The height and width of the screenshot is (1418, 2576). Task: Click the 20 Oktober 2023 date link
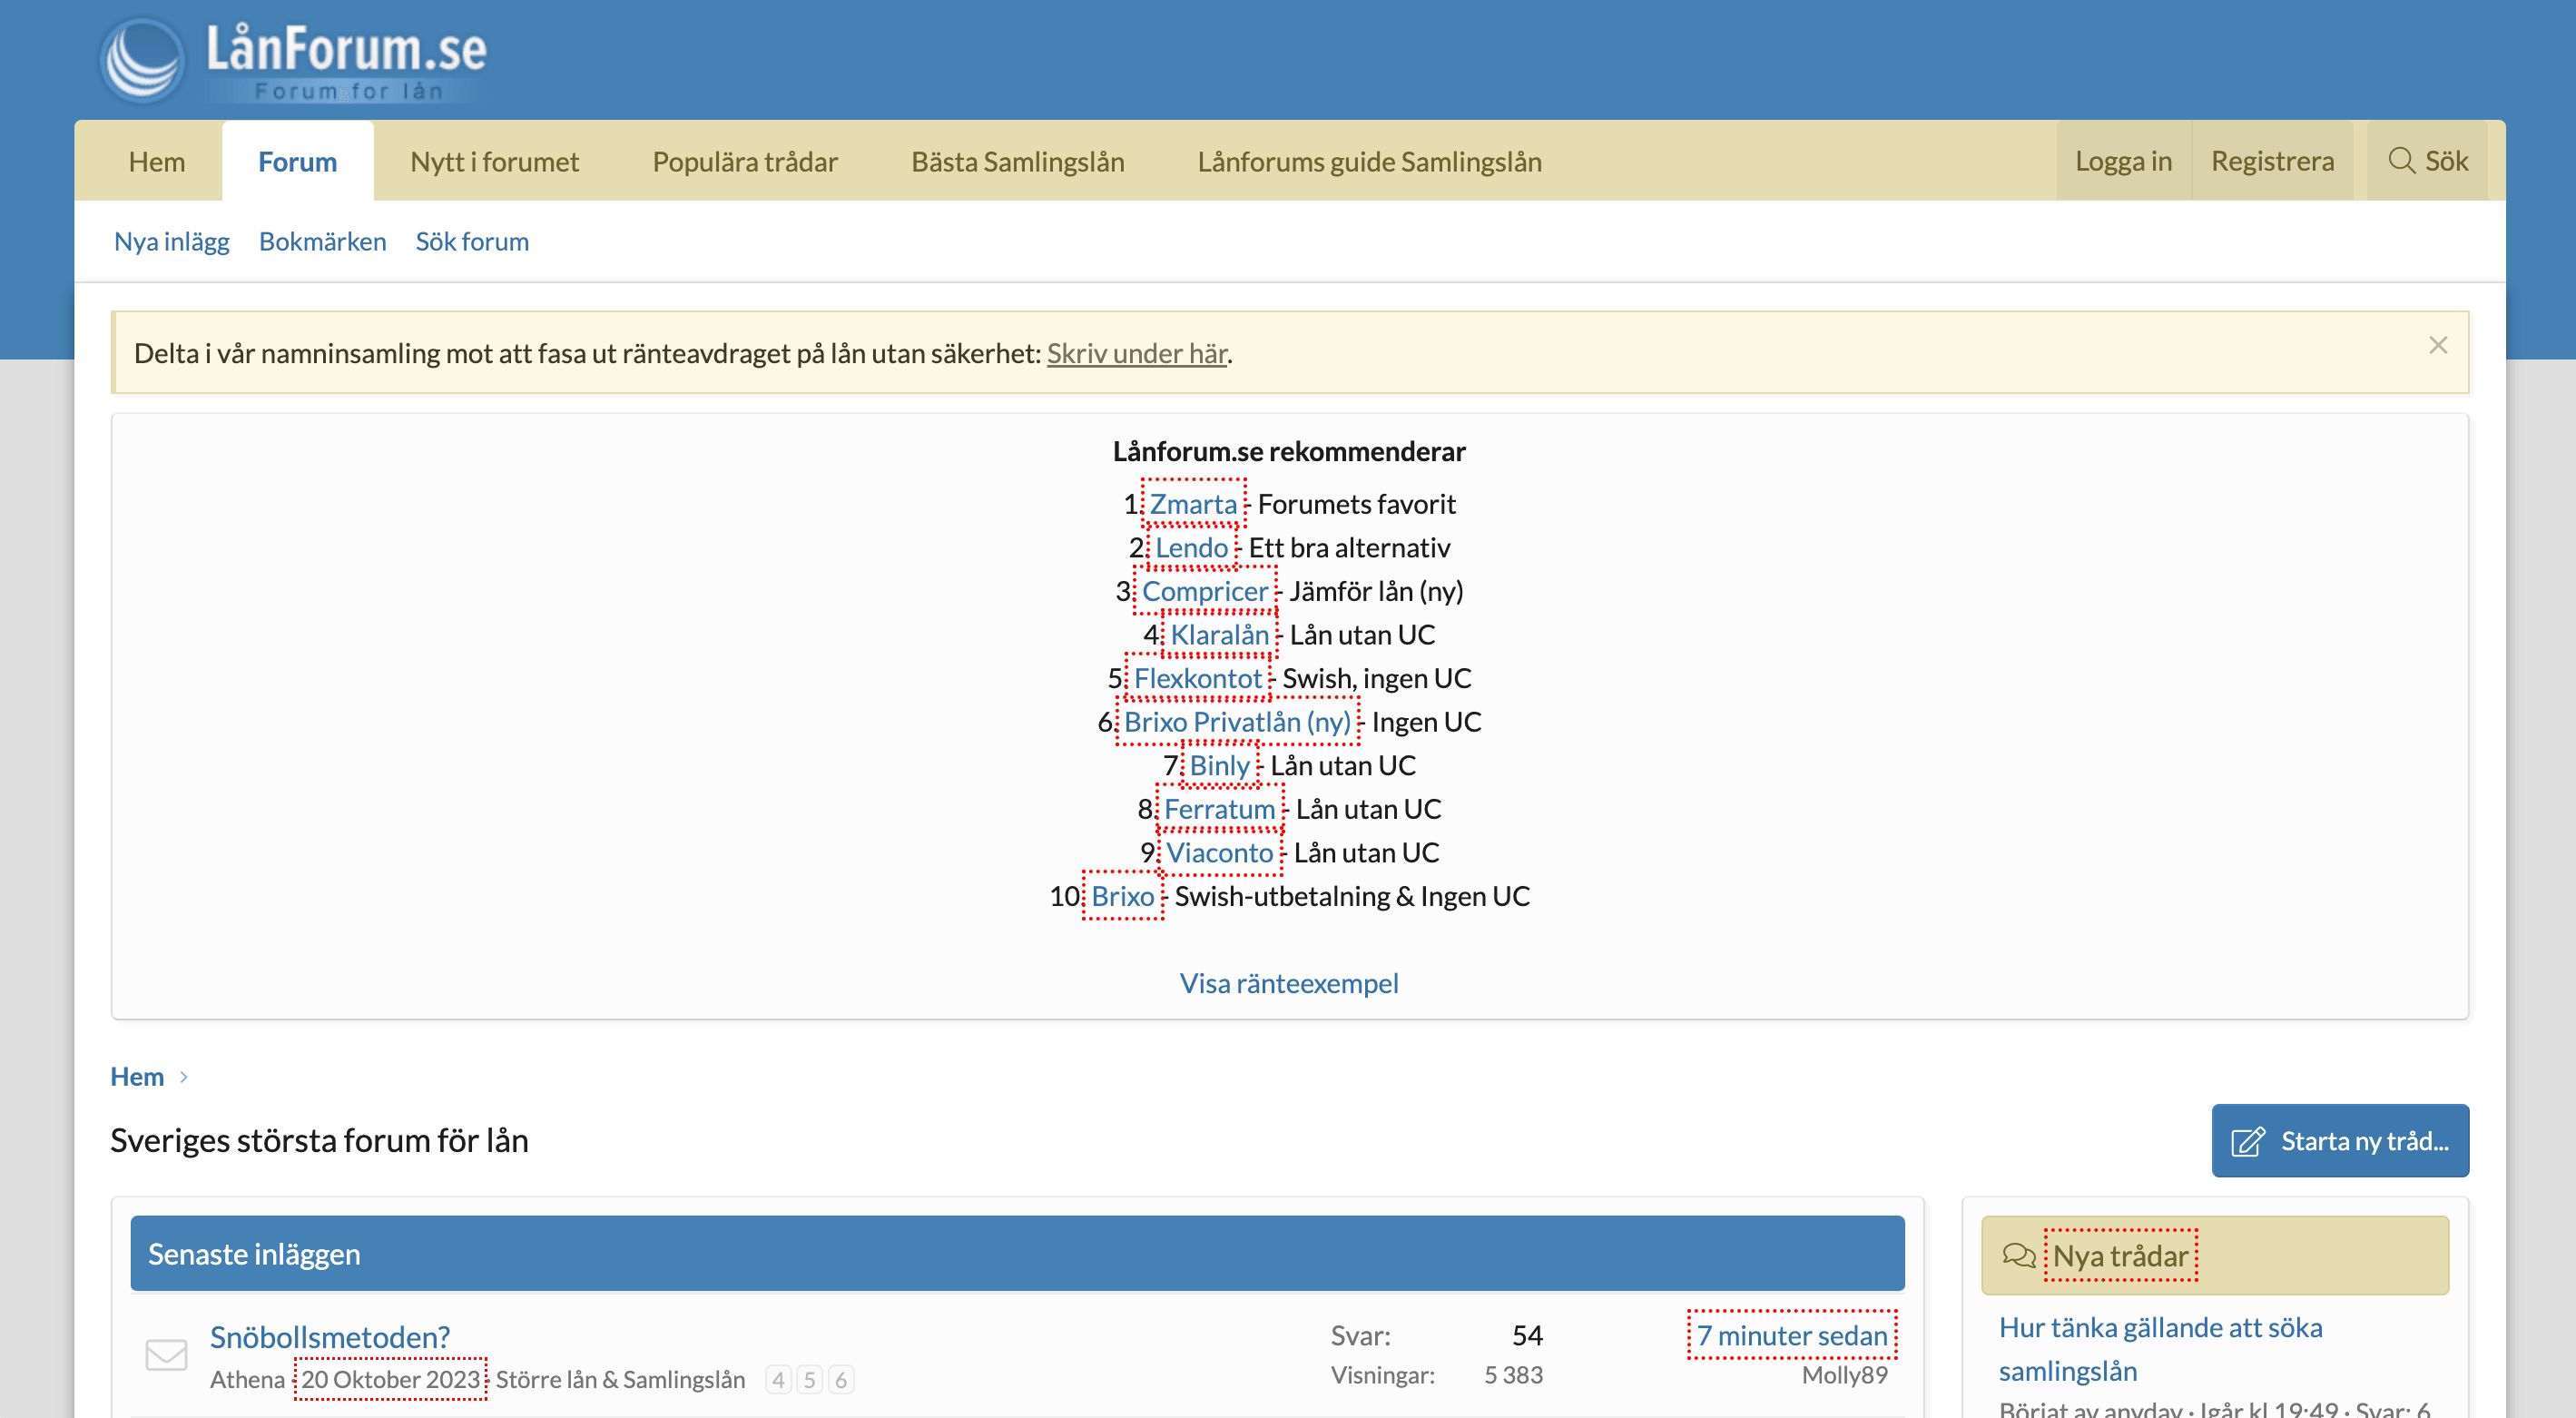[390, 1379]
